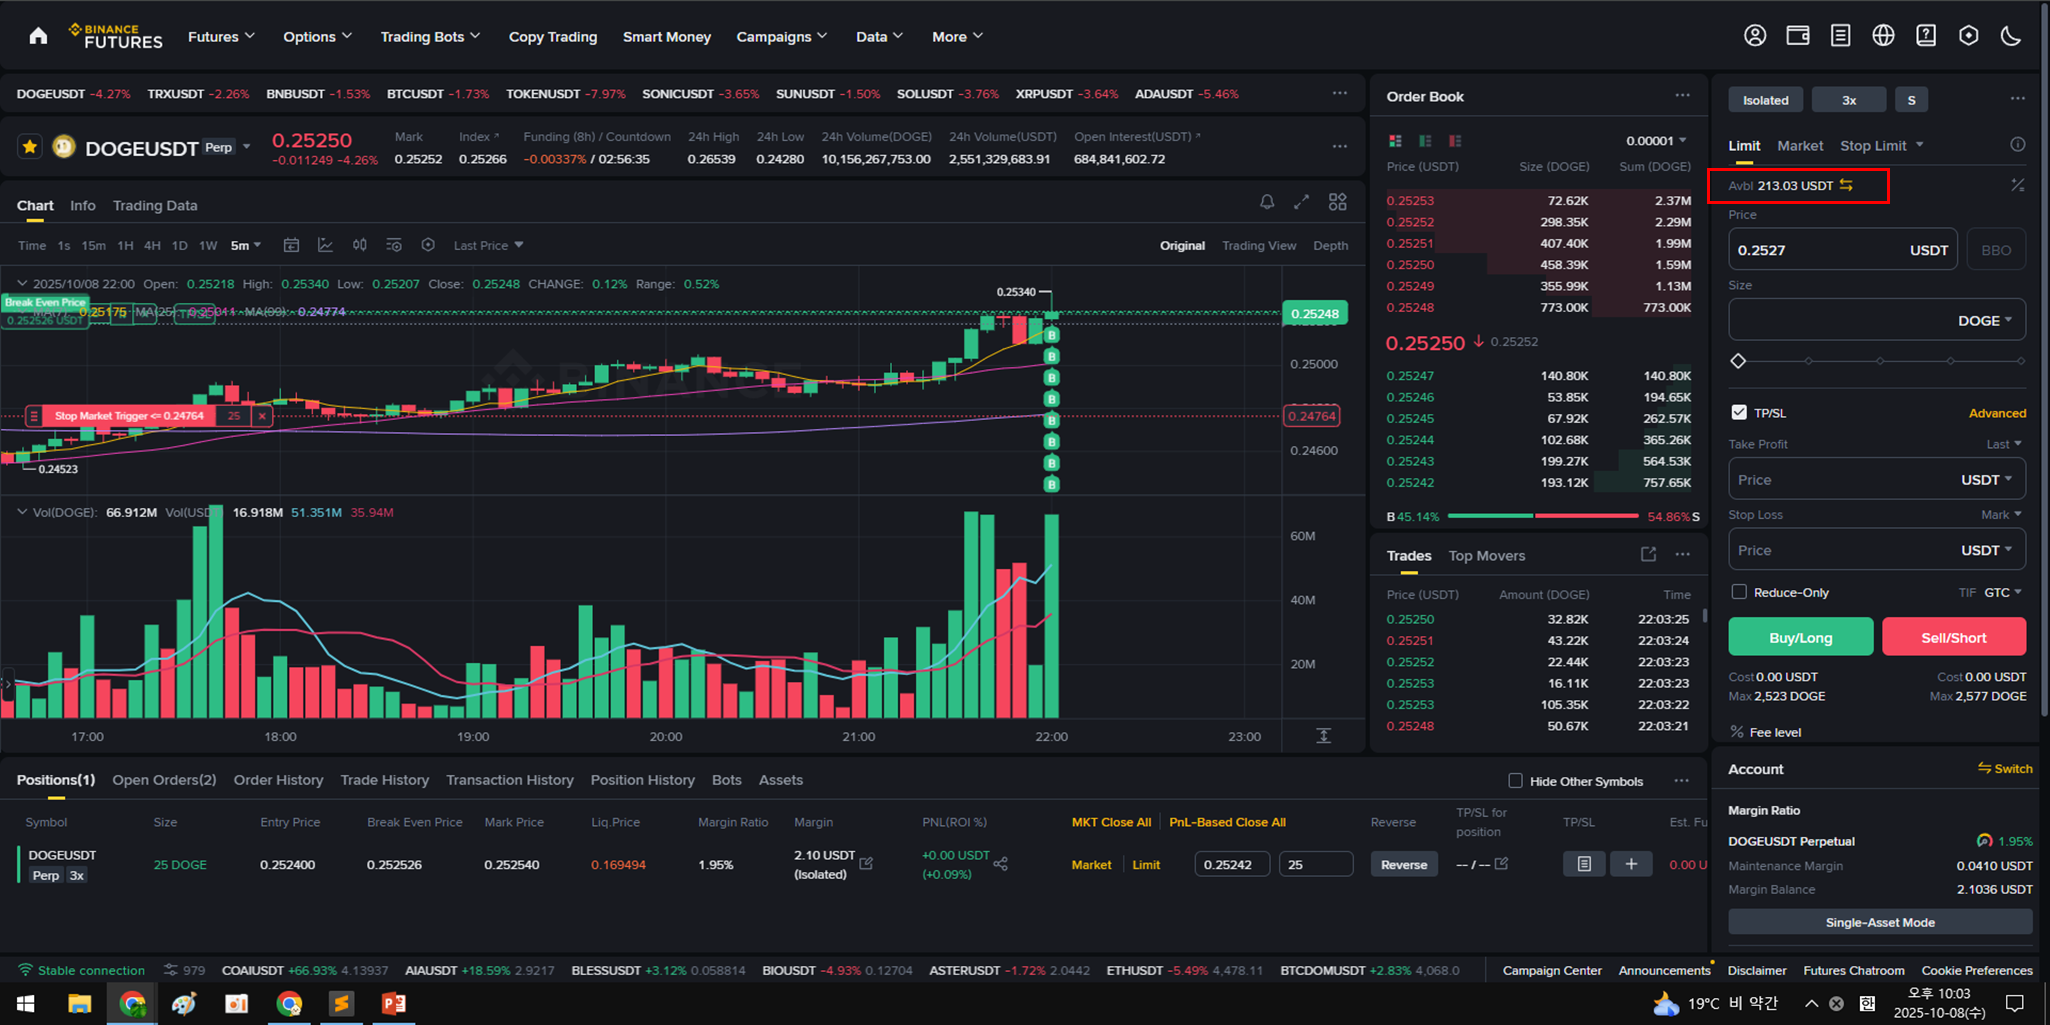The width and height of the screenshot is (2050, 1025).
Task: Change the DOGE size unit dropdown
Action: [1985, 320]
